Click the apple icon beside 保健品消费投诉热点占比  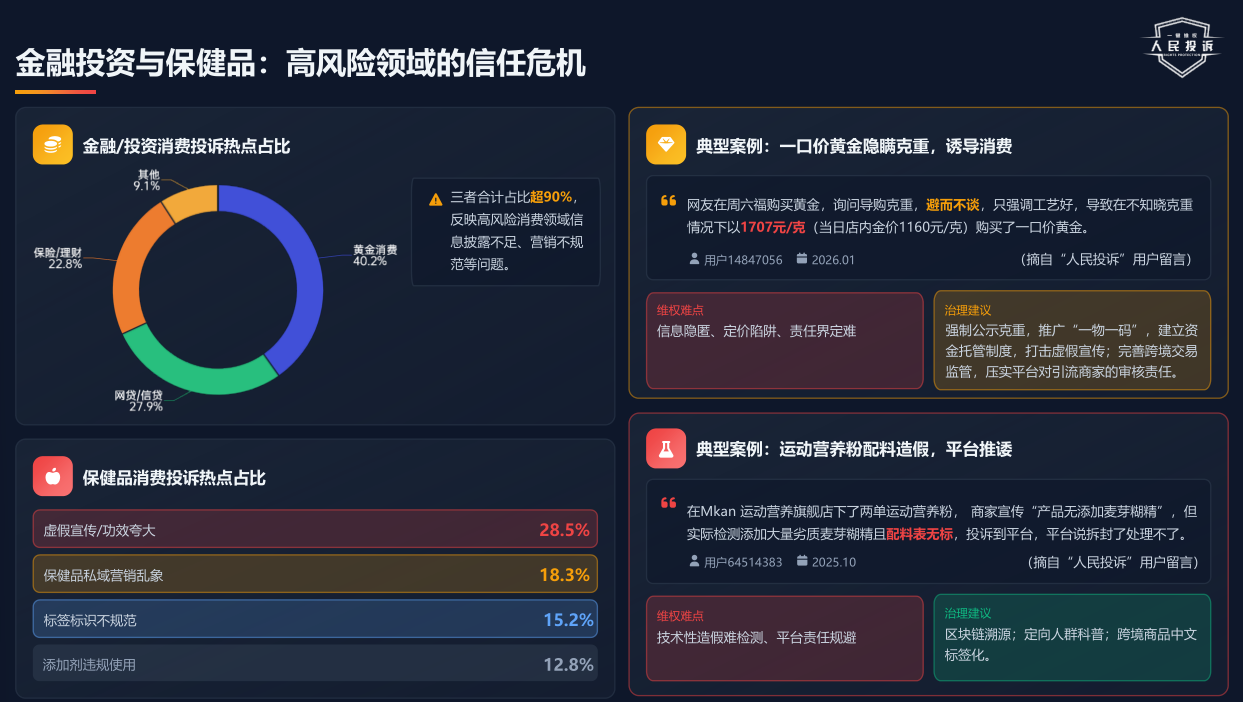click(53, 476)
